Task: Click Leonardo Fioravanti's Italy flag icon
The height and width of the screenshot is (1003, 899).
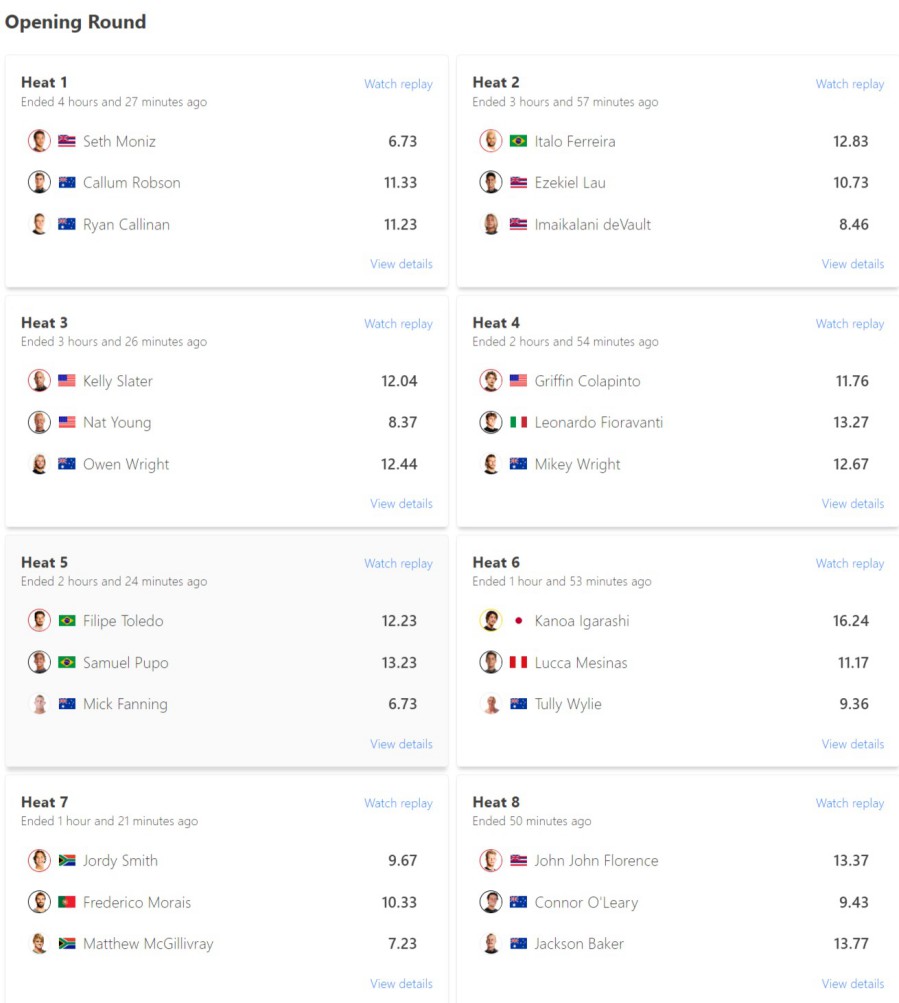Action: pyautogui.click(x=518, y=423)
